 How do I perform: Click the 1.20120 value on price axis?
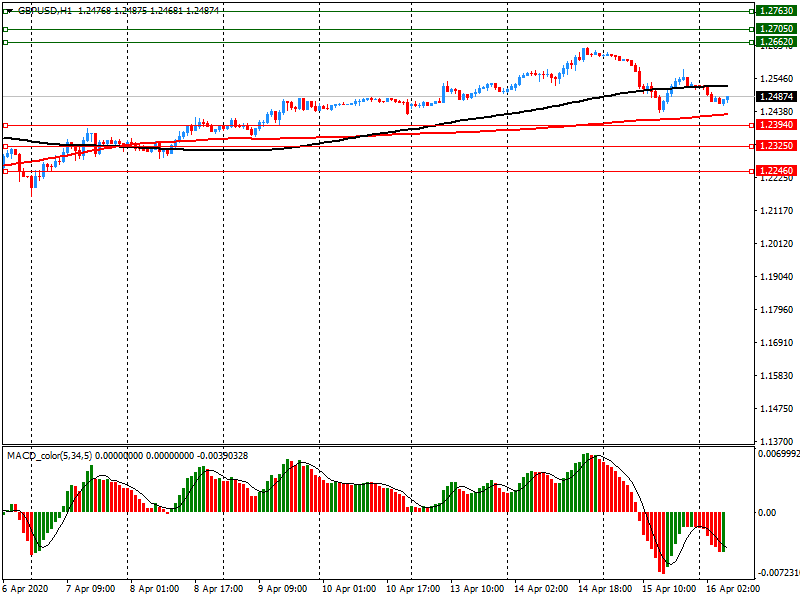click(777, 244)
